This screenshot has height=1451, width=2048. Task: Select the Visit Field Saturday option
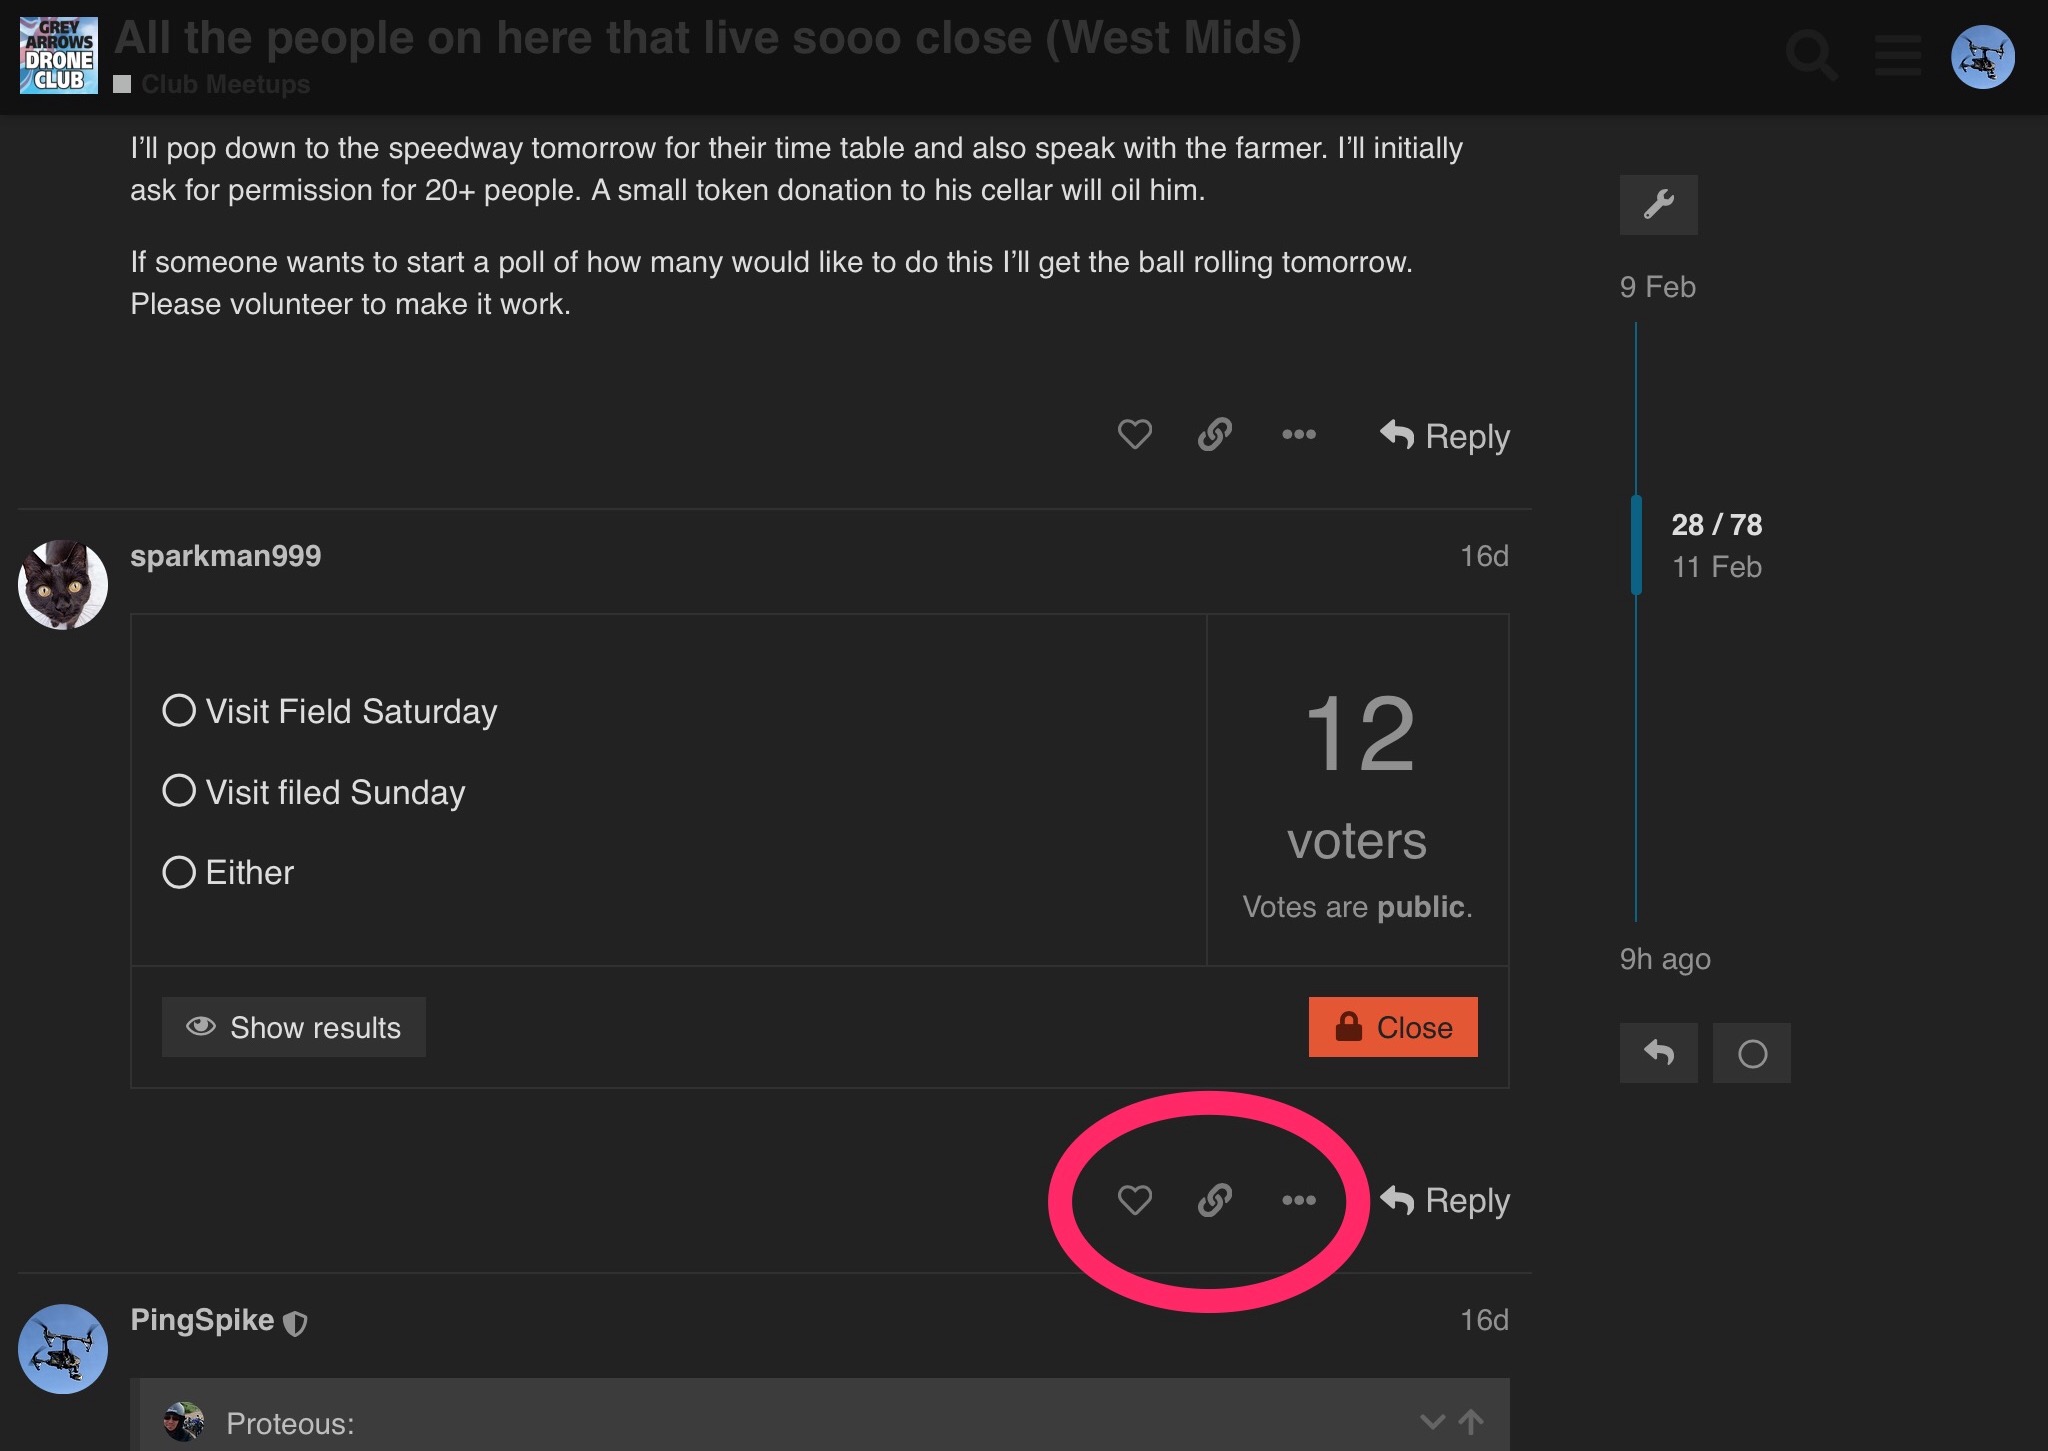179,711
